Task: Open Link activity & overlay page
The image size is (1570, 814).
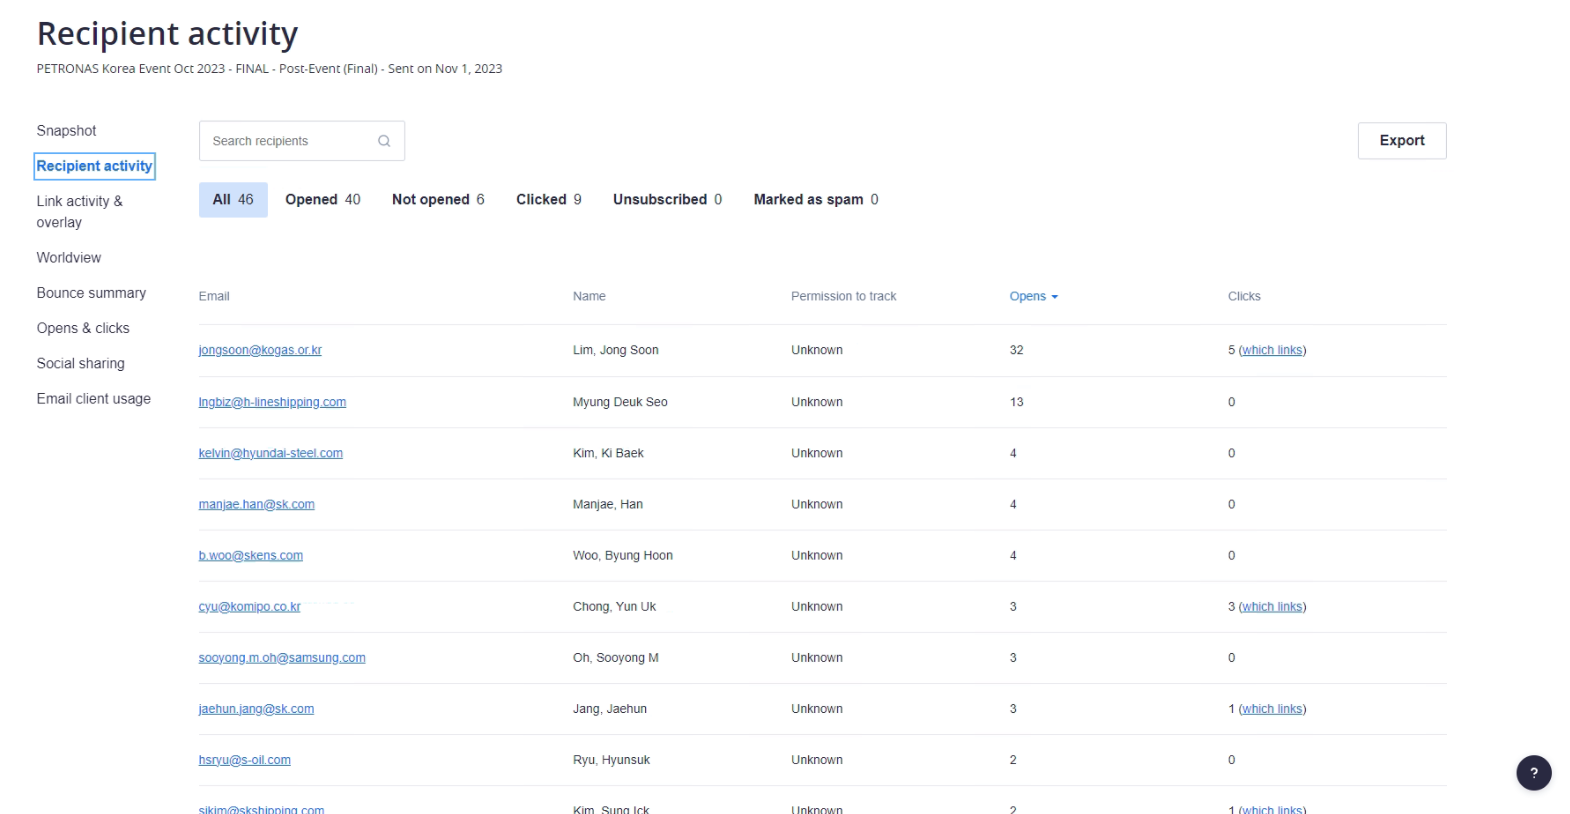Action: pos(79,211)
